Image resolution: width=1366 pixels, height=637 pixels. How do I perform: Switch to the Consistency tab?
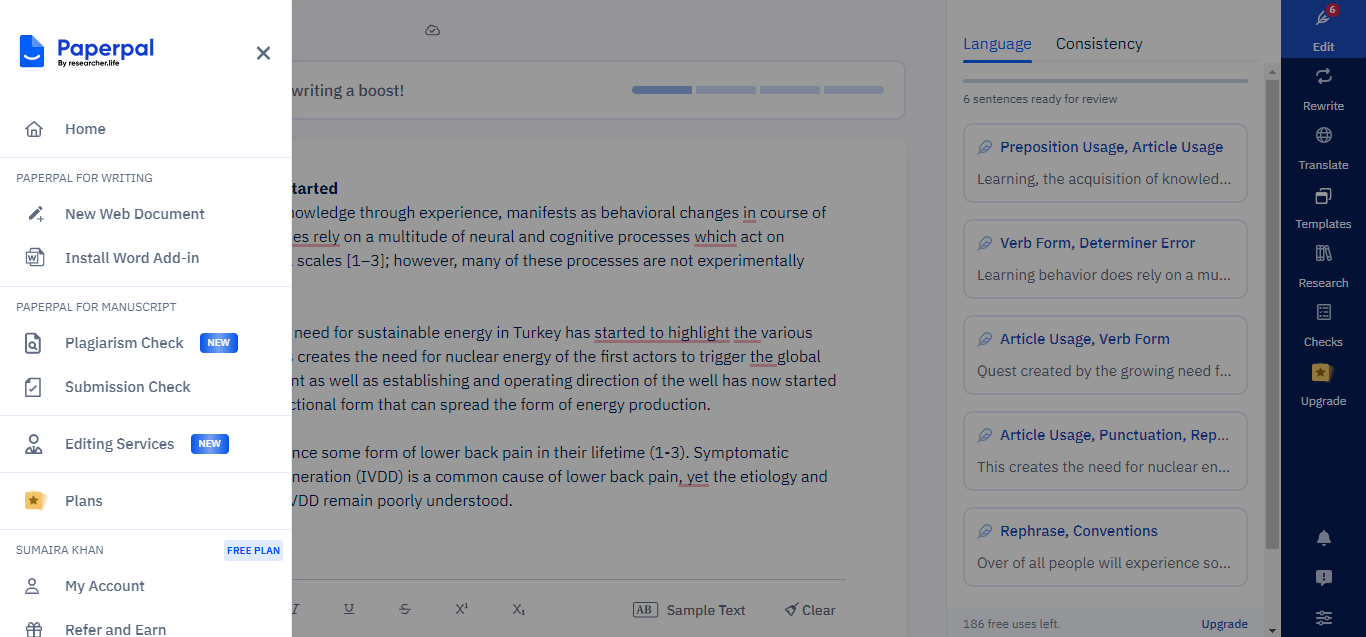click(1099, 44)
